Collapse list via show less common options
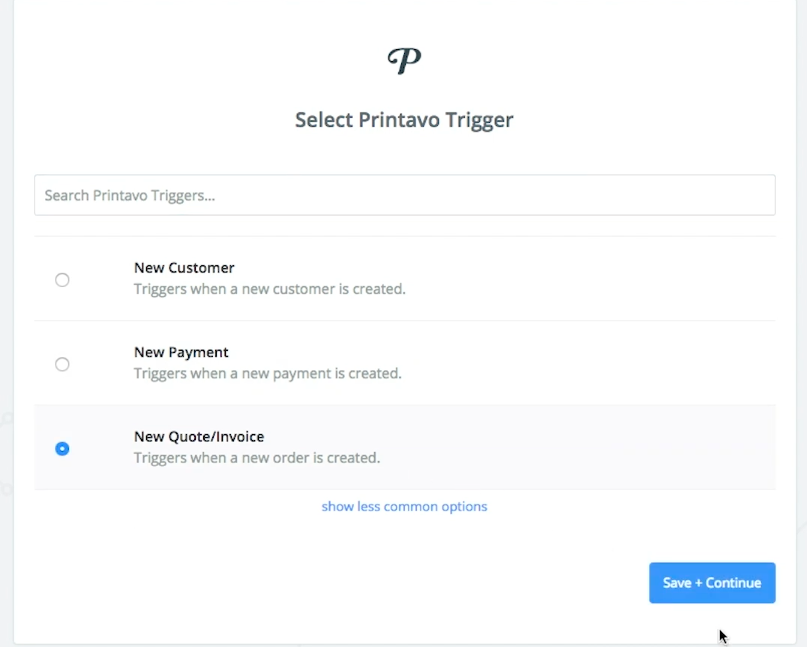The image size is (807, 647). 404,506
